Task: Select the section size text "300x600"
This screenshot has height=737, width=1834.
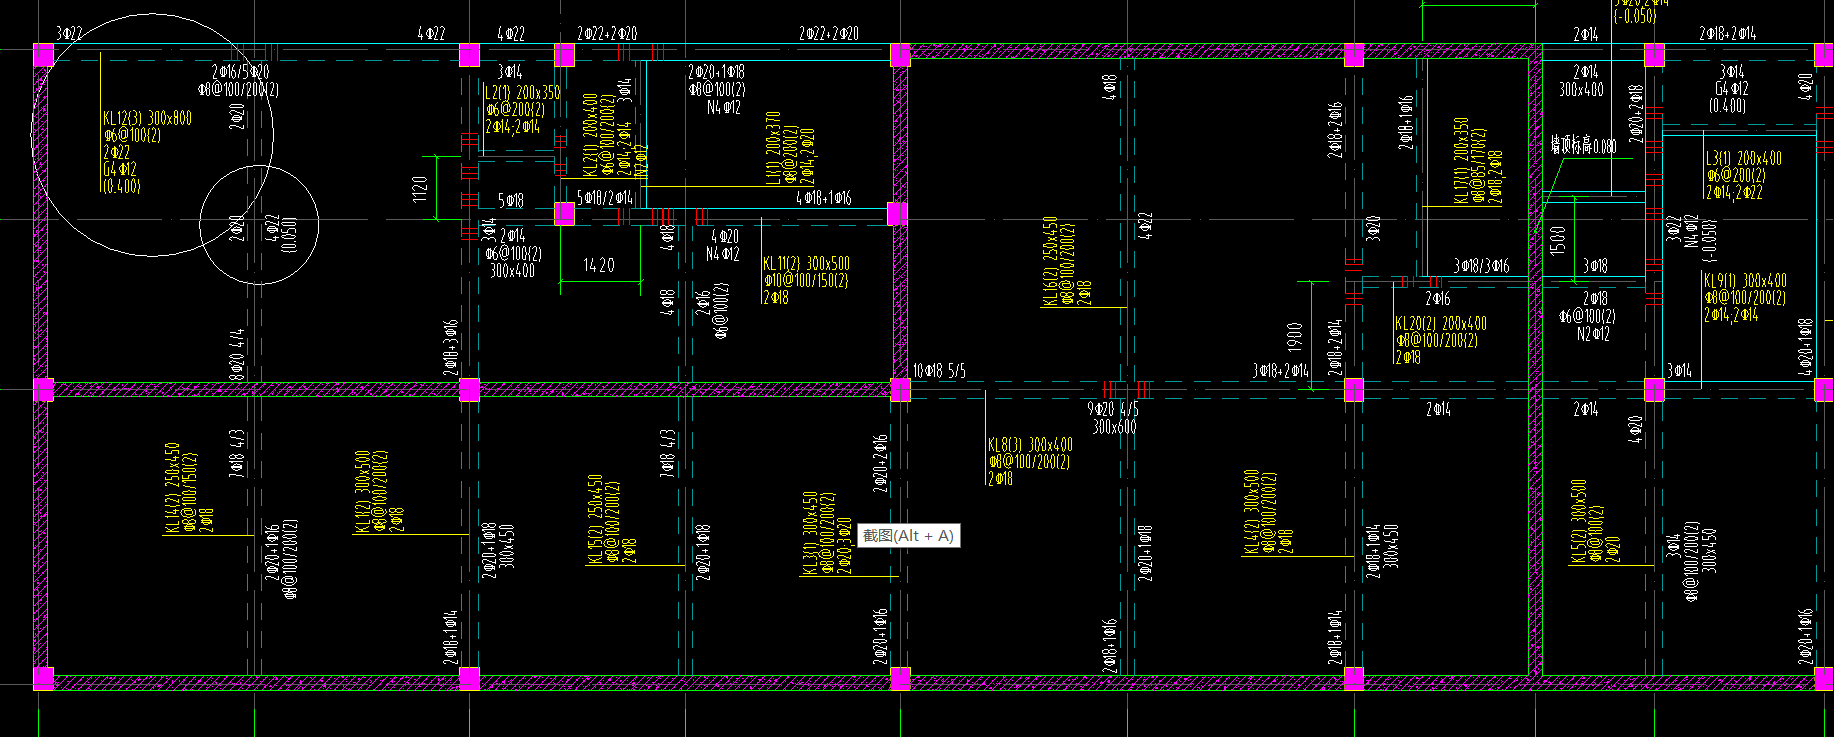Action: (1114, 427)
